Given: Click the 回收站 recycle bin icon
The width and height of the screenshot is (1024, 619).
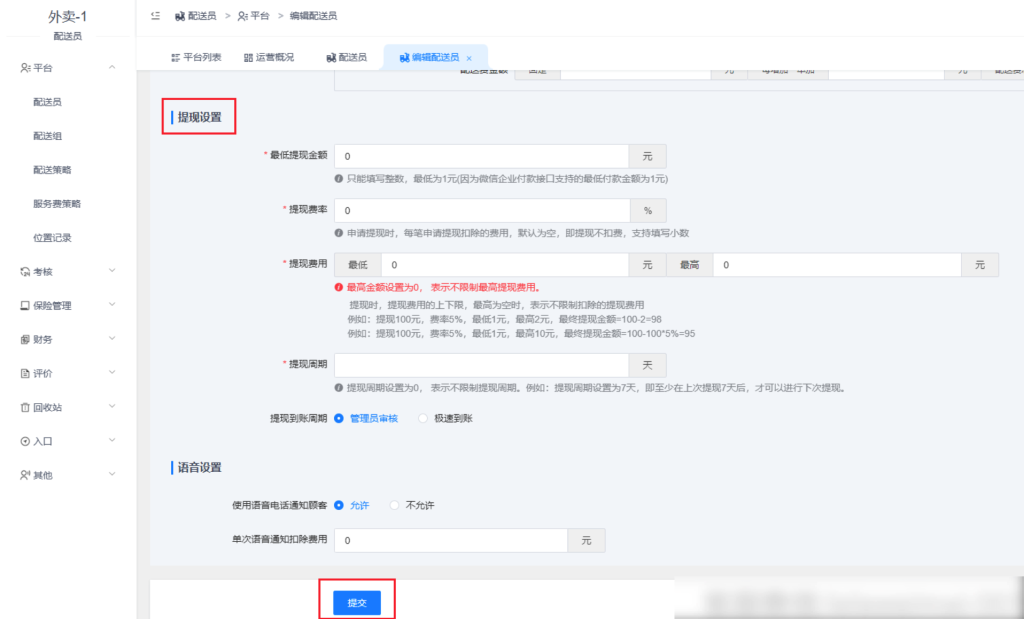Looking at the screenshot, I should (26, 407).
